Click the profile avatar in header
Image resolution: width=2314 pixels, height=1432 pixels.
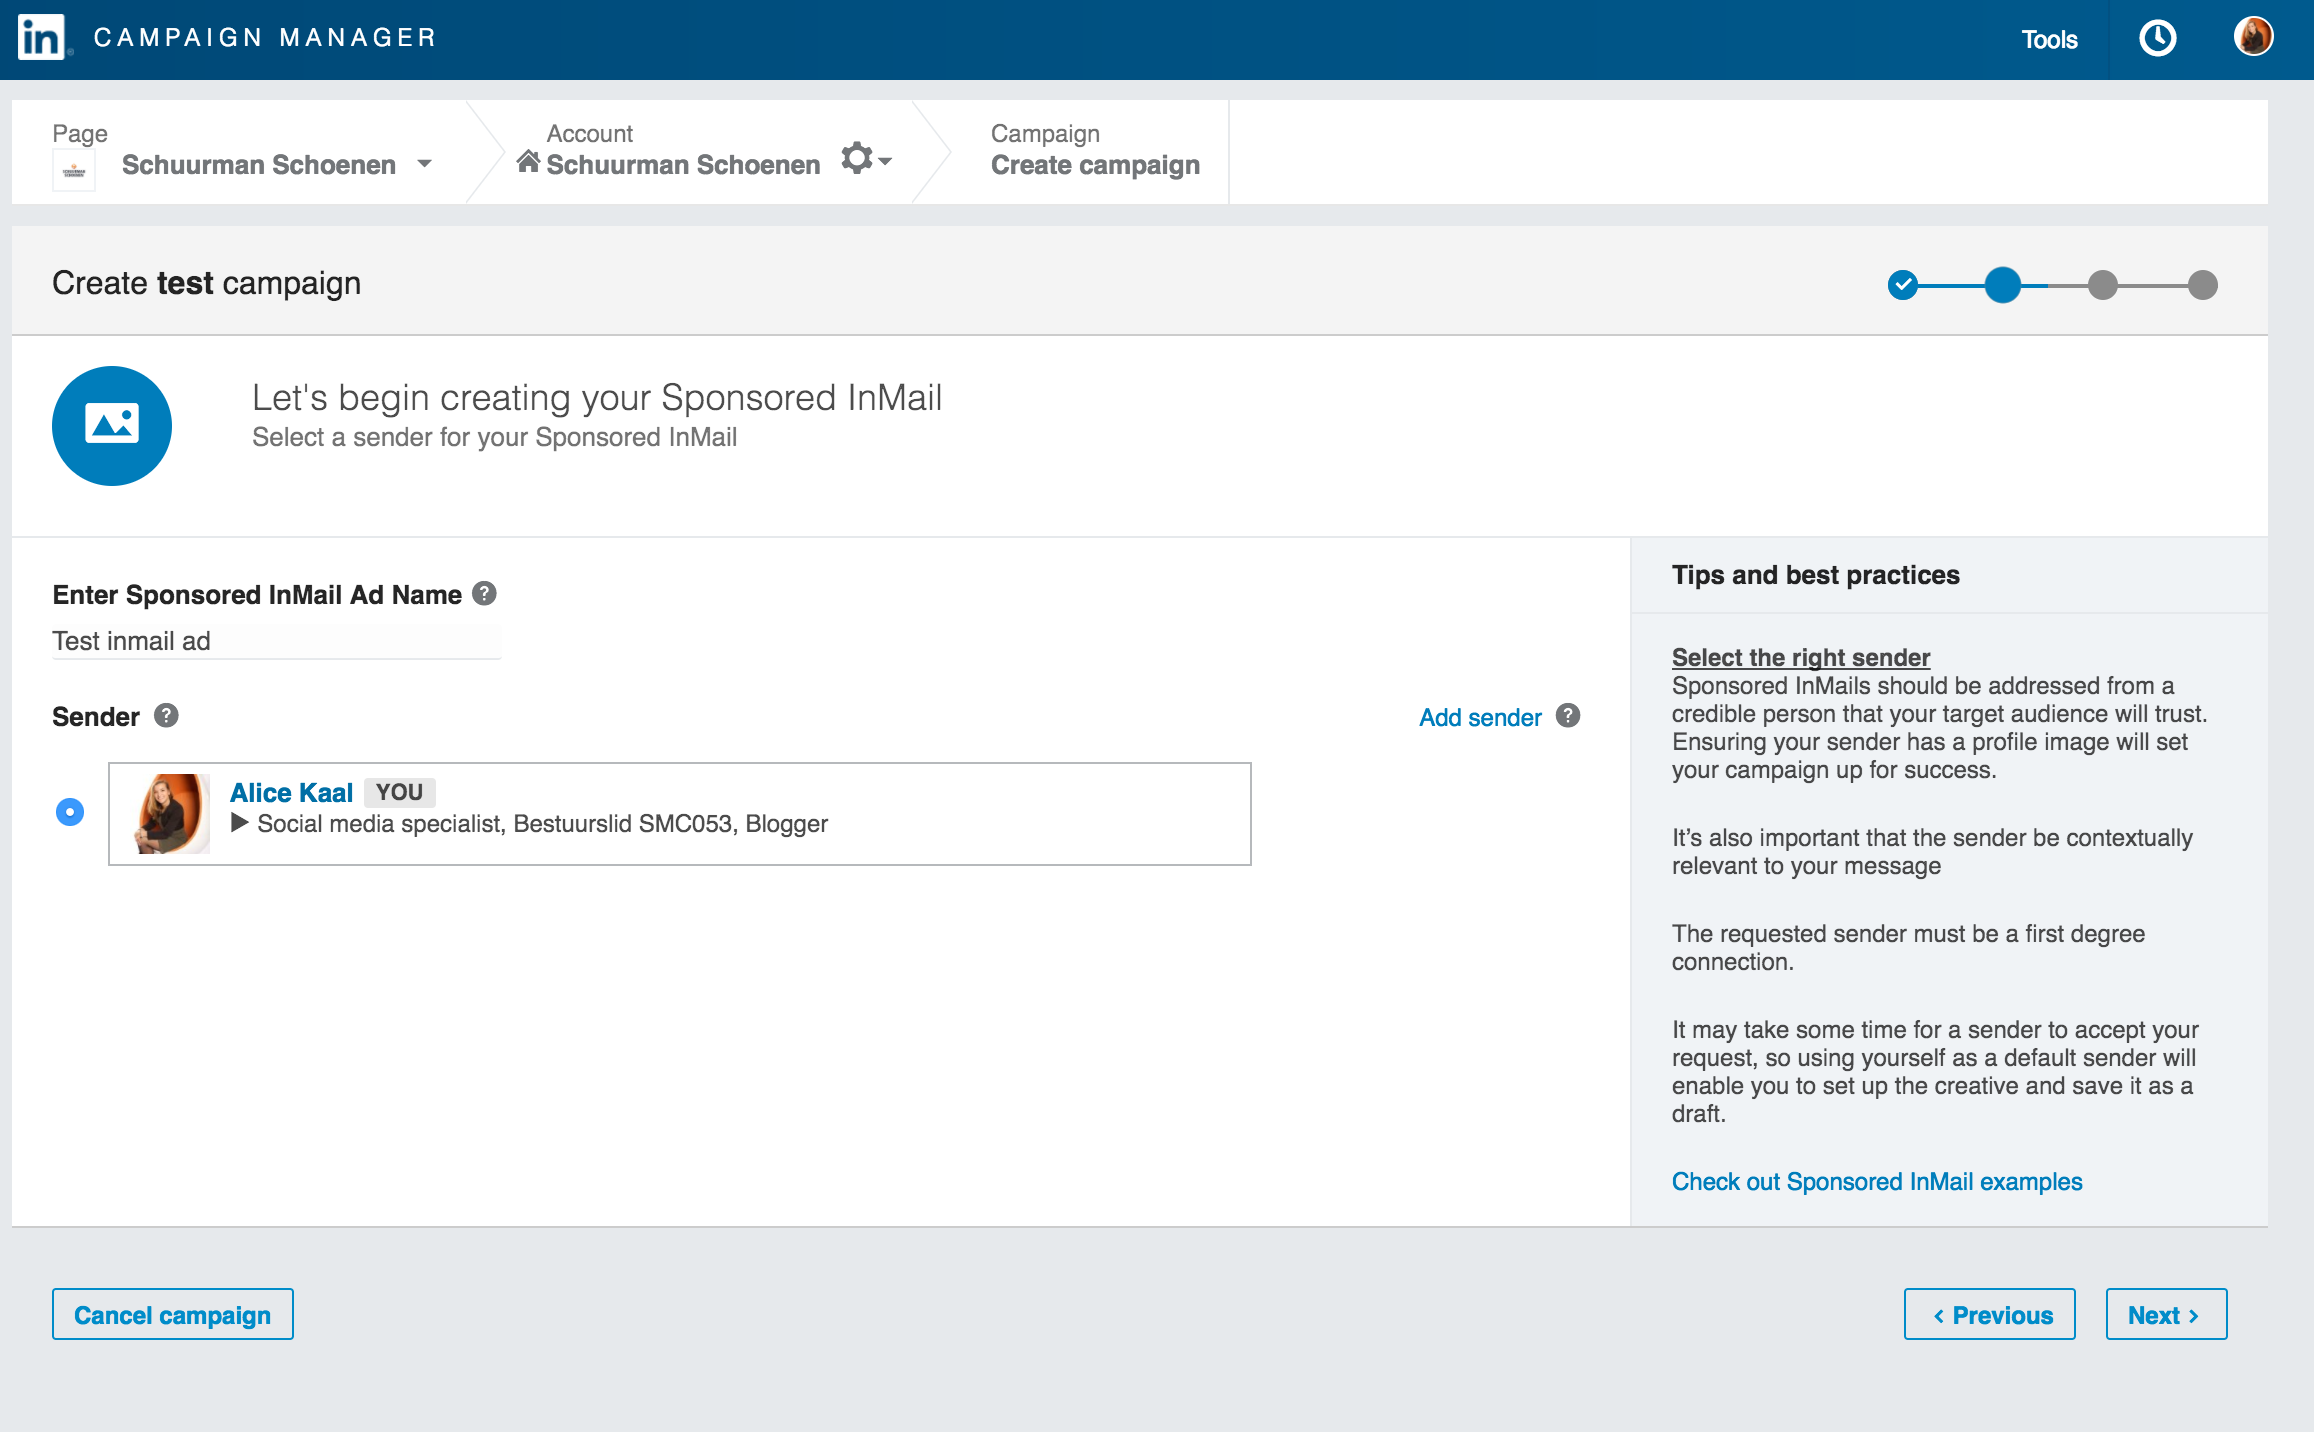click(2253, 37)
